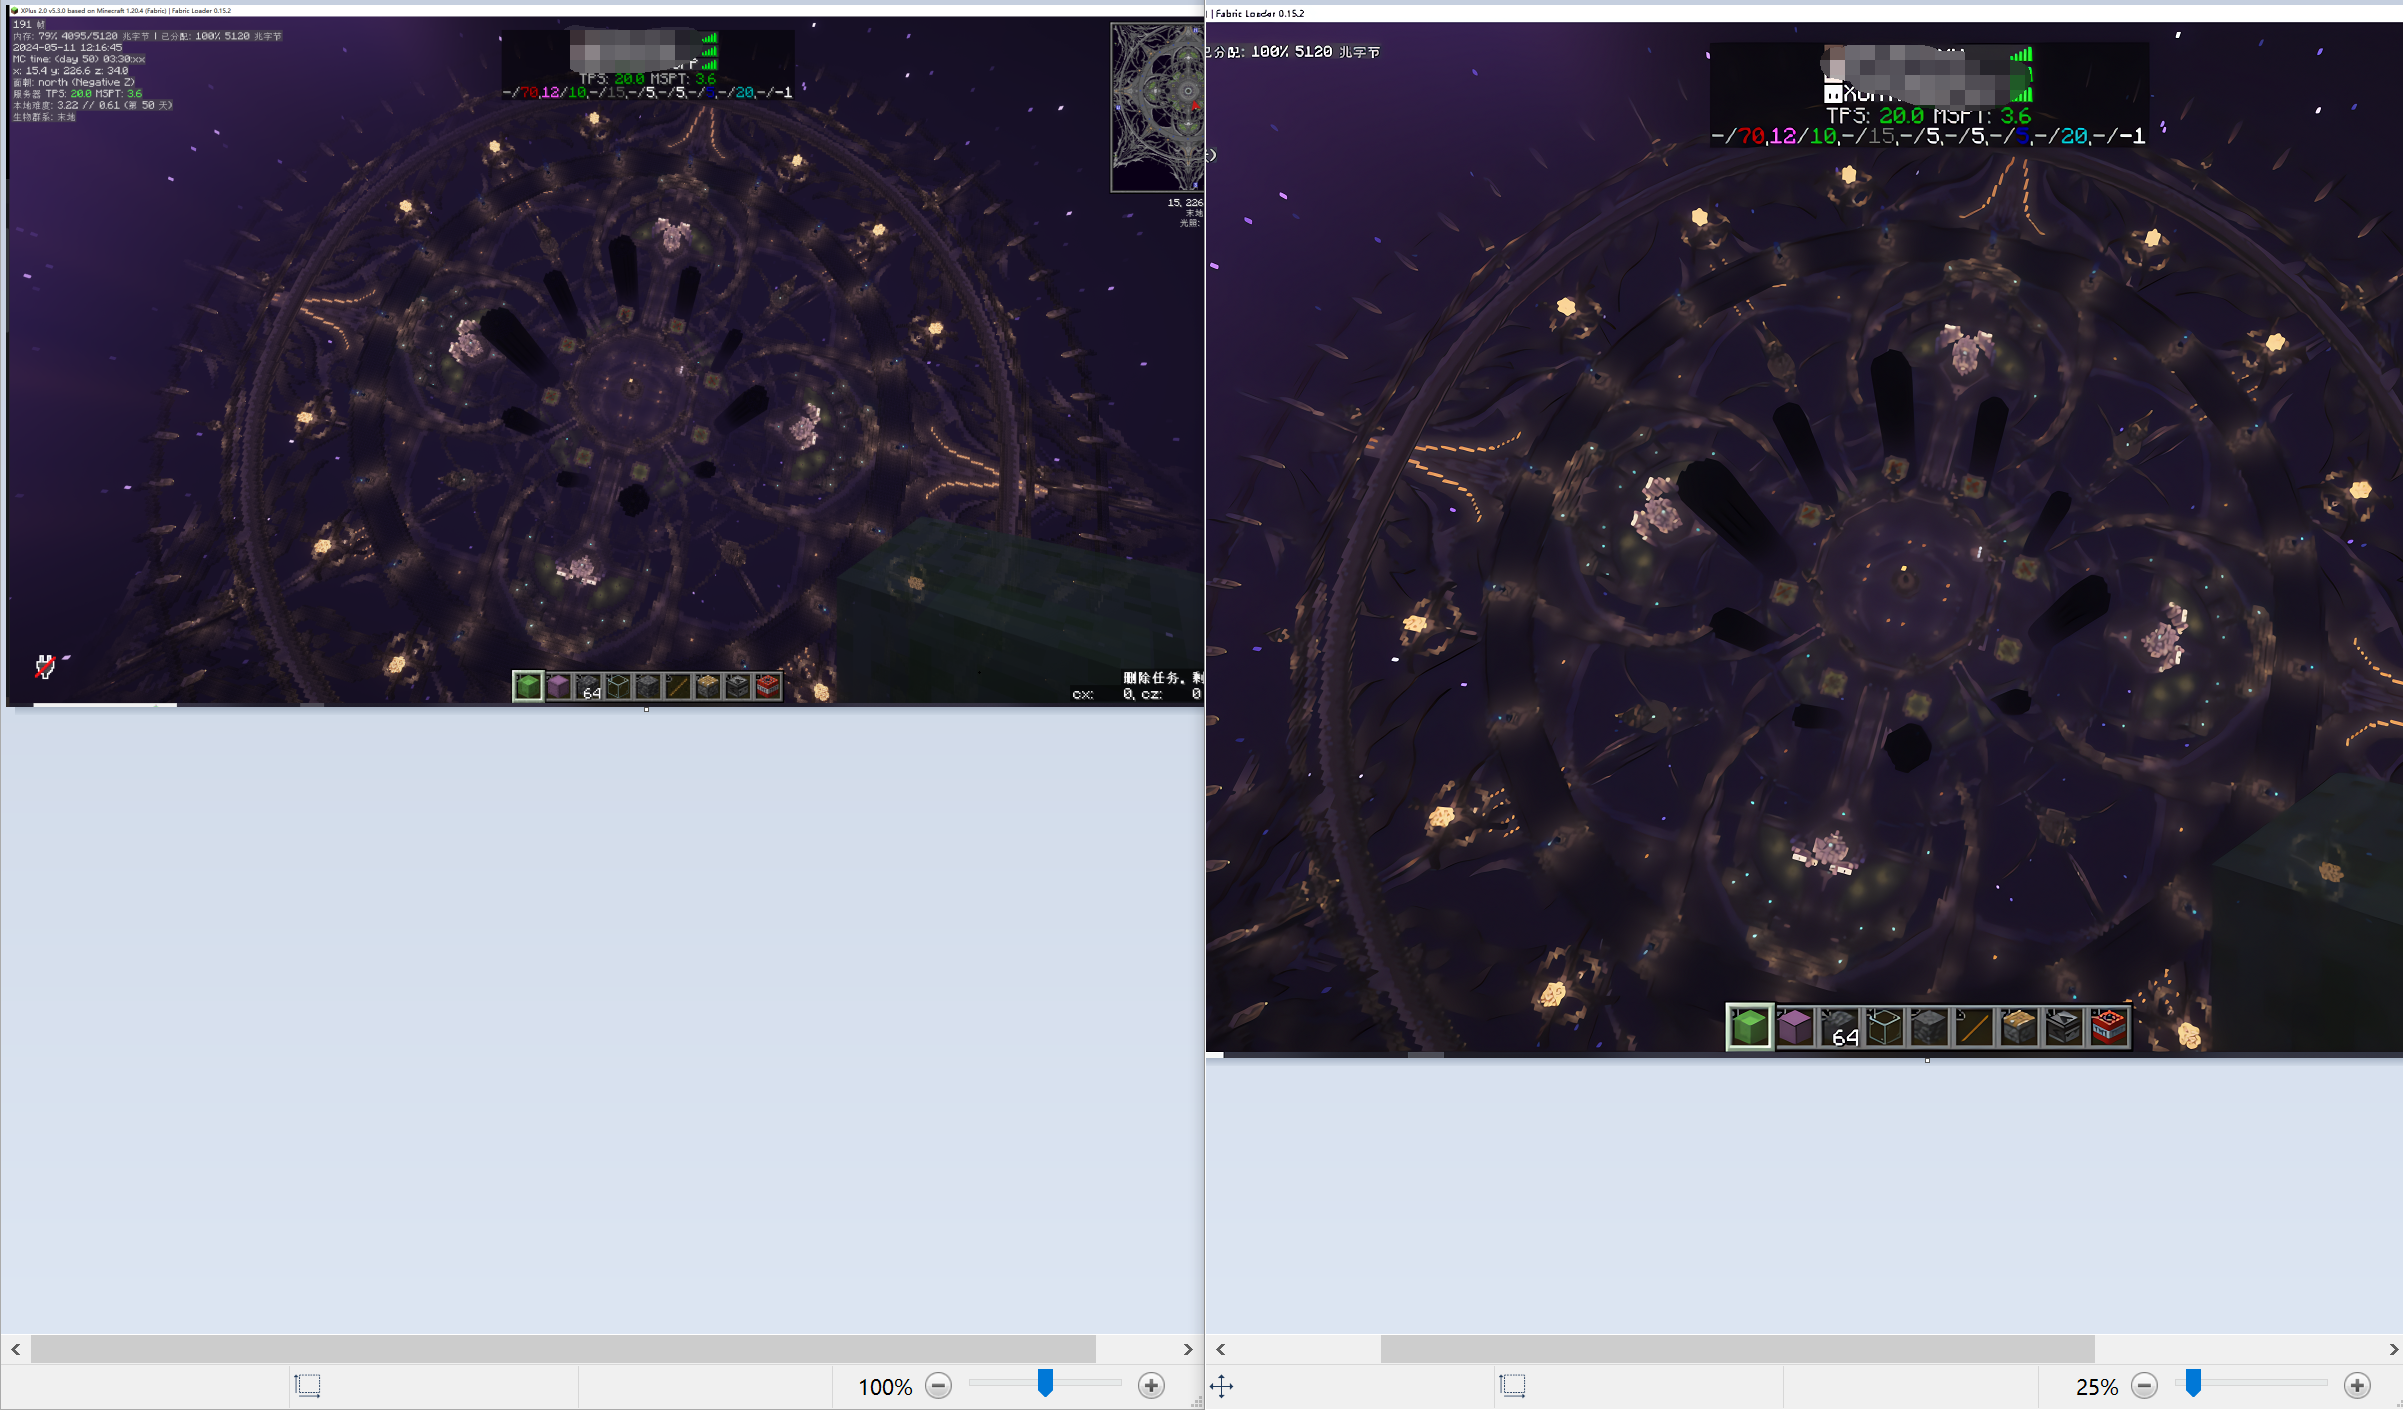Click right window zoom slider handle
Viewport: 2403px width, 1410px height.
click(2192, 1383)
